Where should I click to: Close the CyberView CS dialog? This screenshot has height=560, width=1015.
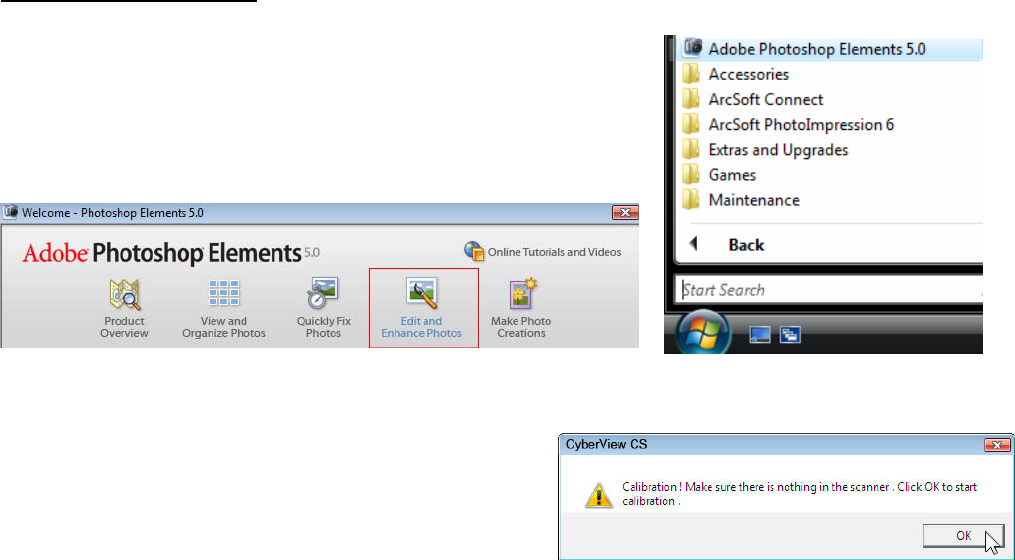coord(997,445)
